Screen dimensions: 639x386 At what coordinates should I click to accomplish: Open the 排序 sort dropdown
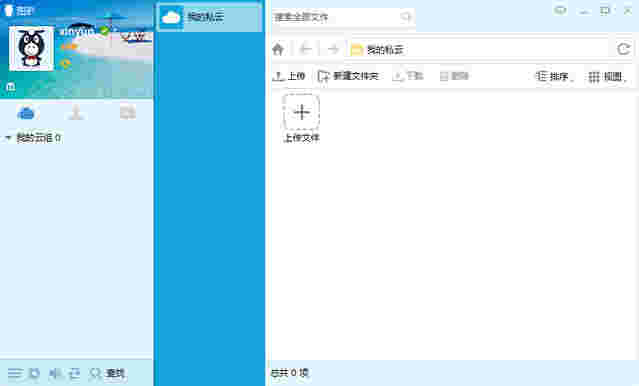click(555, 76)
